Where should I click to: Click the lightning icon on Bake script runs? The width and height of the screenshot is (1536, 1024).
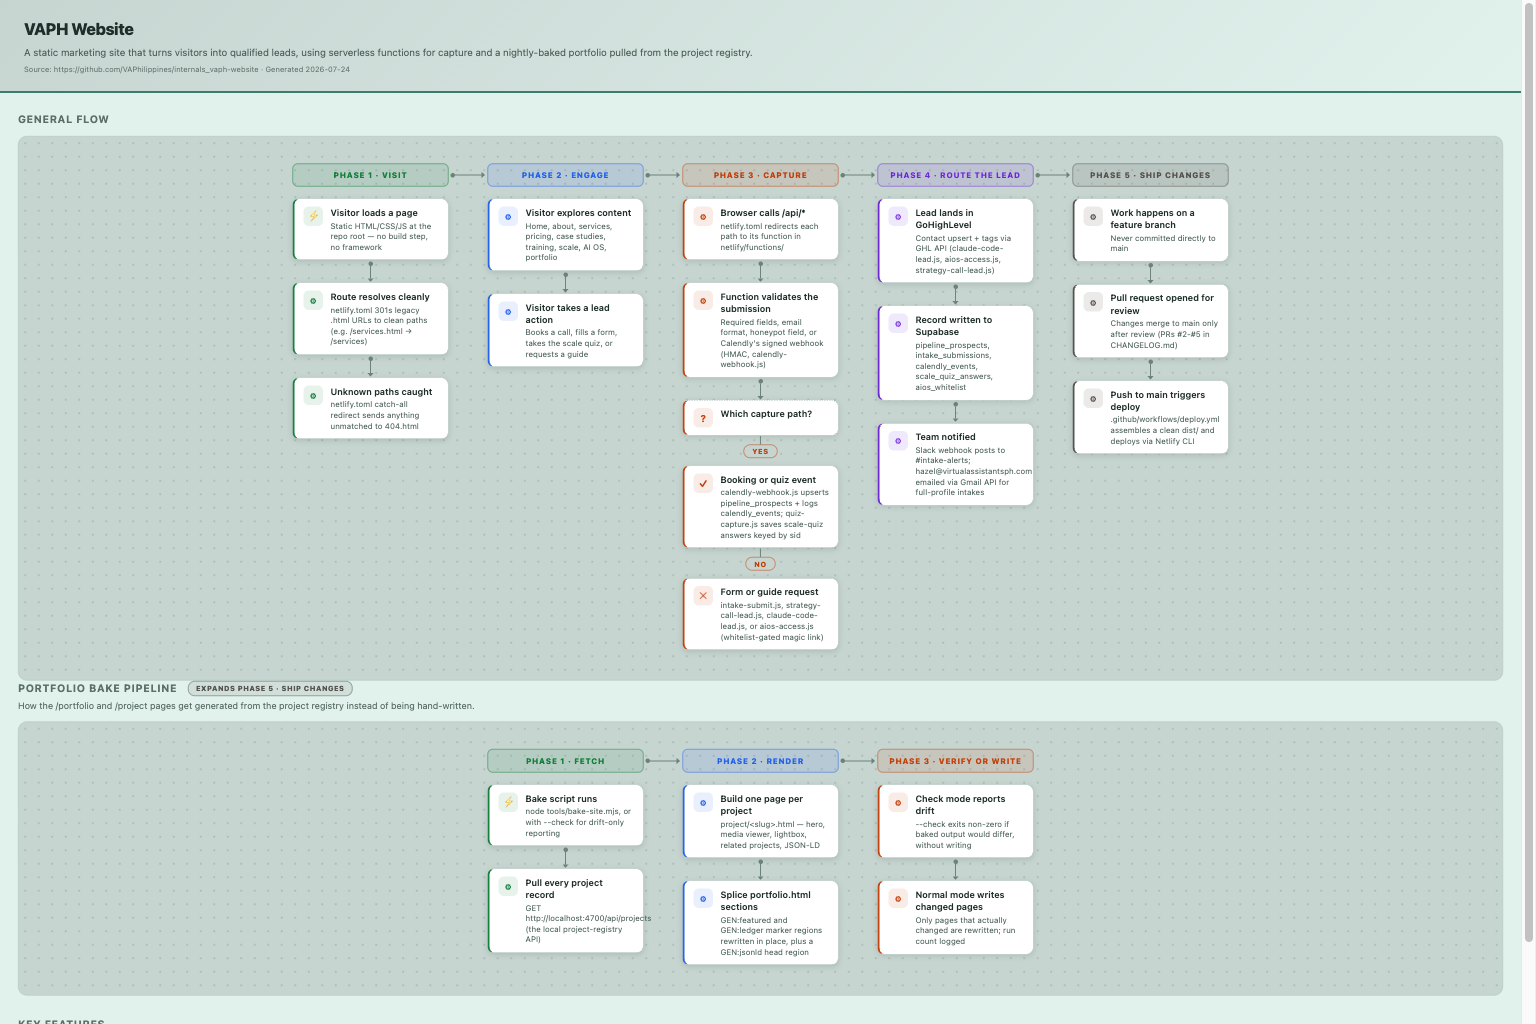click(x=508, y=802)
